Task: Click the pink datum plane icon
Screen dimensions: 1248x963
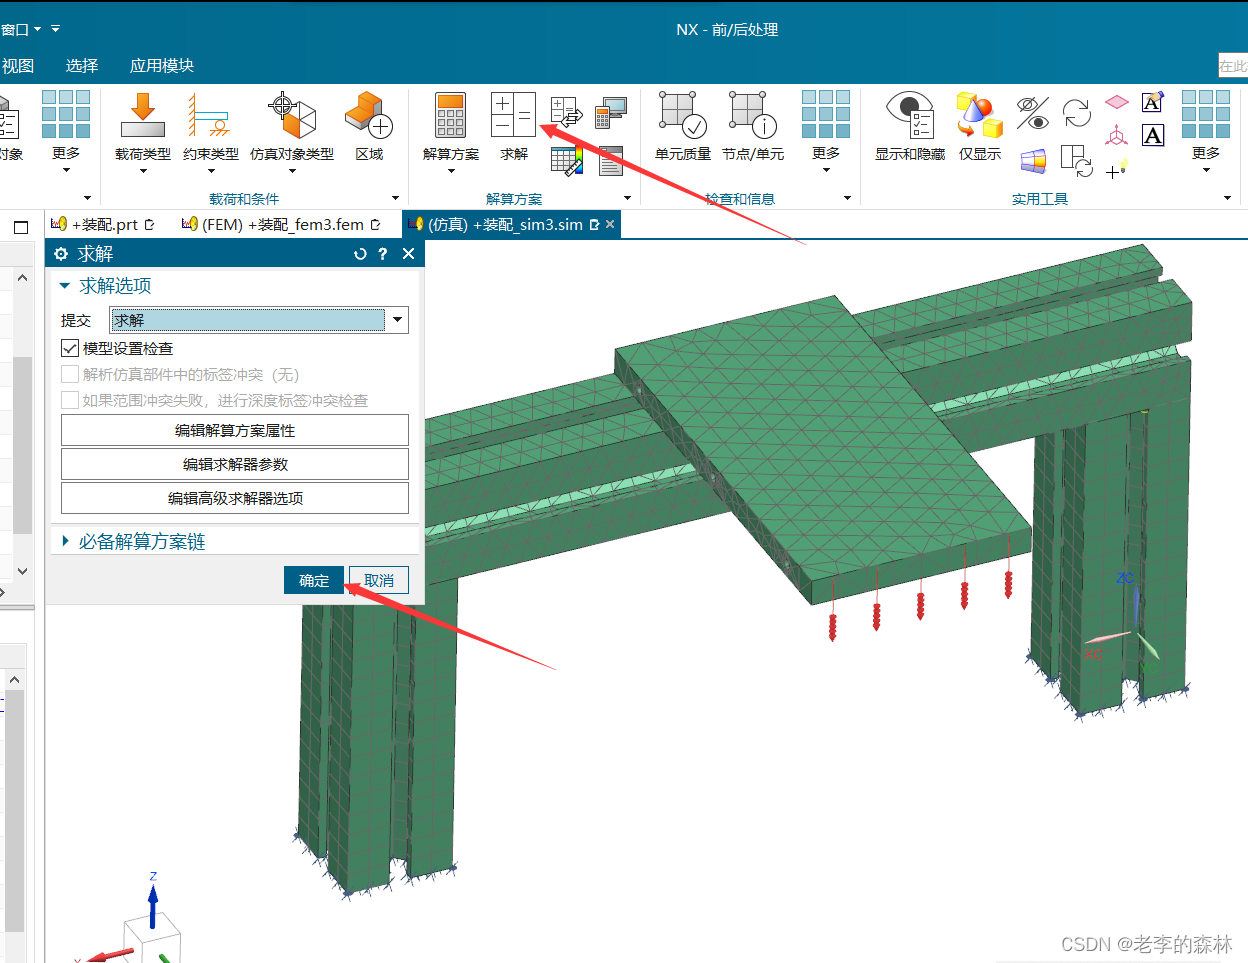Action: point(1117,102)
